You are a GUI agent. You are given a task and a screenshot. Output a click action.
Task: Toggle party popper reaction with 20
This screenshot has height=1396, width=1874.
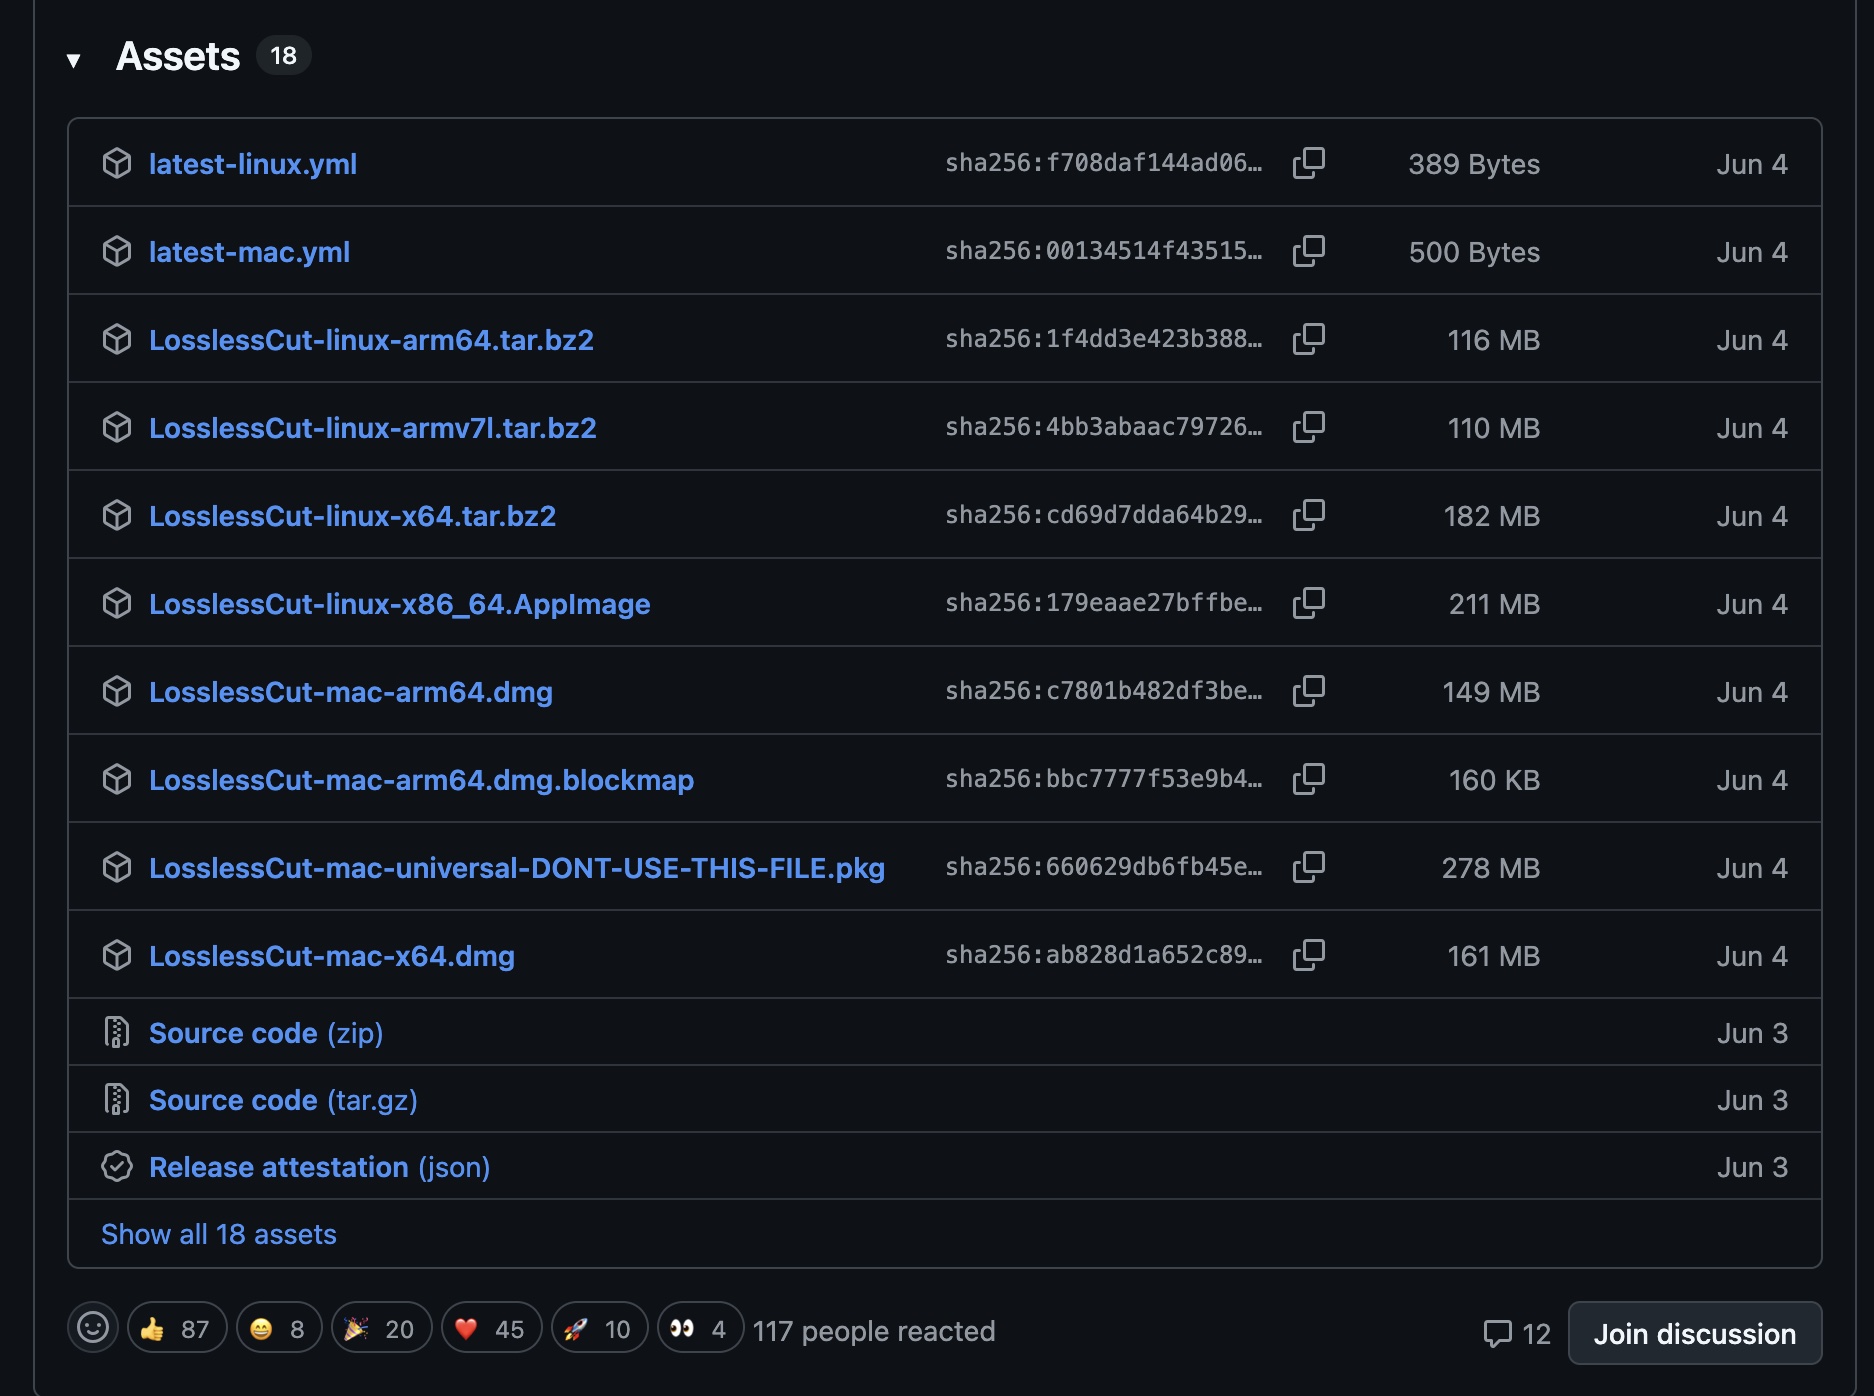pyautogui.click(x=381, y=1328)
